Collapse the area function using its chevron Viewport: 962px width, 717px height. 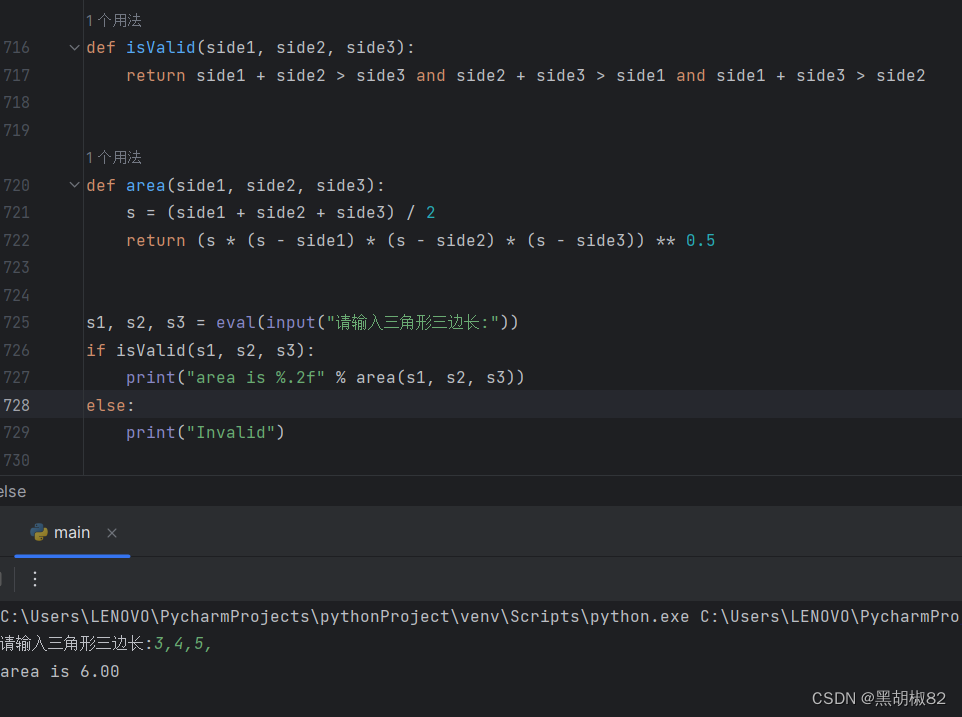coord(73,185)
